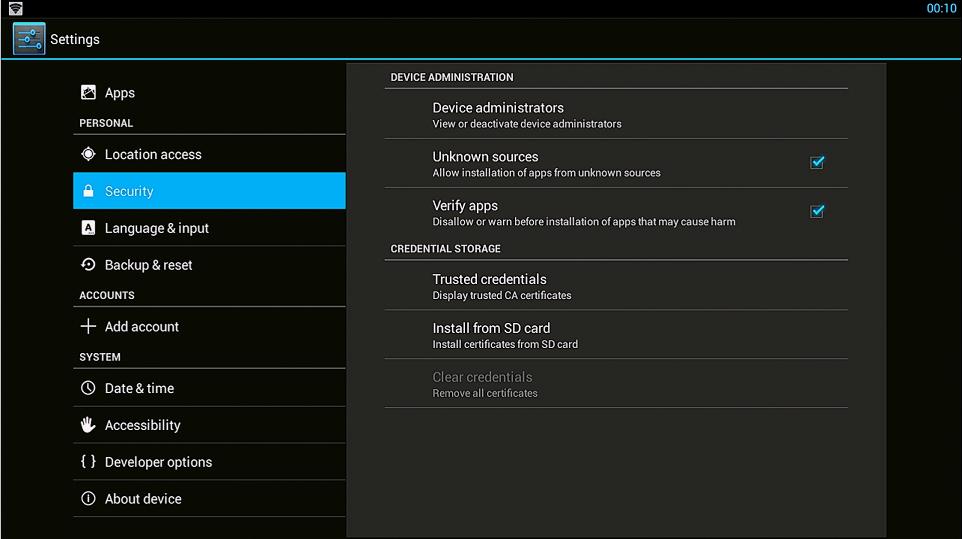Click the Wi-Fi status icon
Viewport: 962px width, 539px height.
(x=15, y=8)
